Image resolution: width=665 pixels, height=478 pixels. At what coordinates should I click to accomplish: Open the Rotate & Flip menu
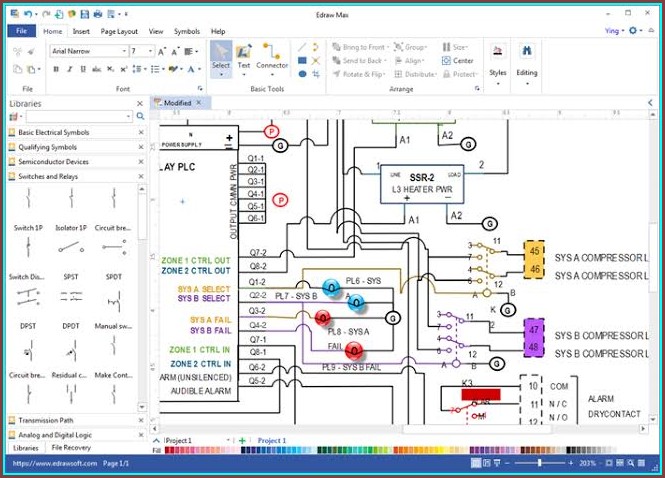pos(359,74)
